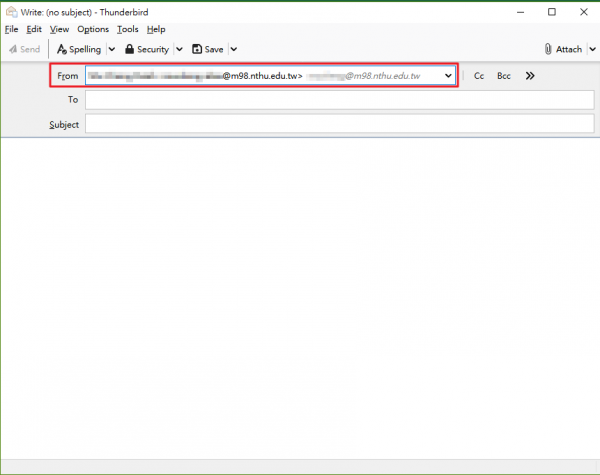
Task: Expand the Spelling dropdown arrow
Action: 111,49
